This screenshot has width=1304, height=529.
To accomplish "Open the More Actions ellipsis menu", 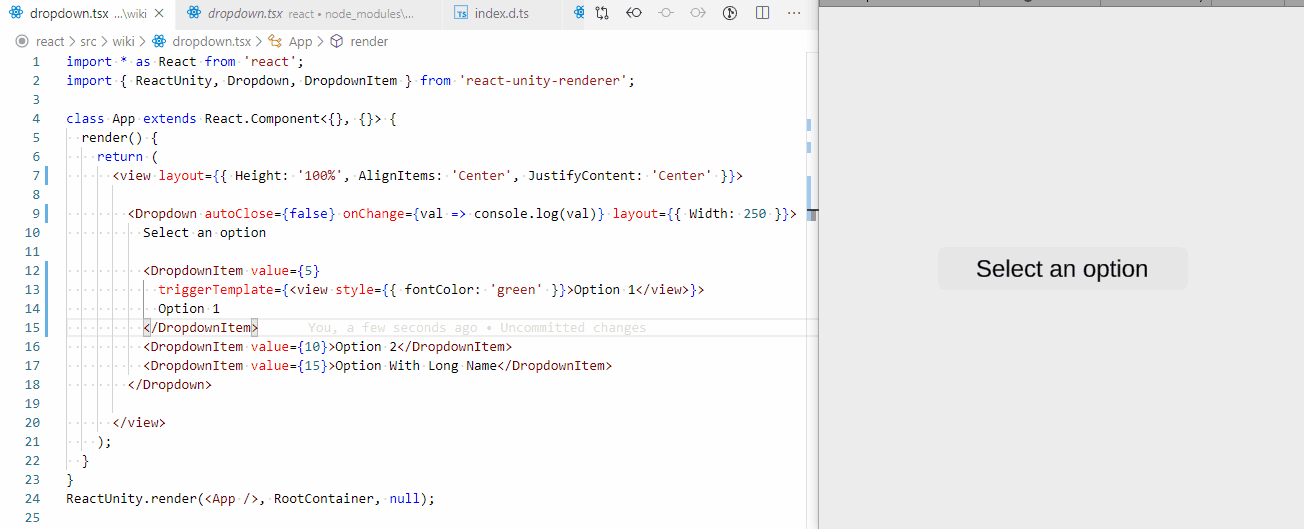I will coord(794,14).
